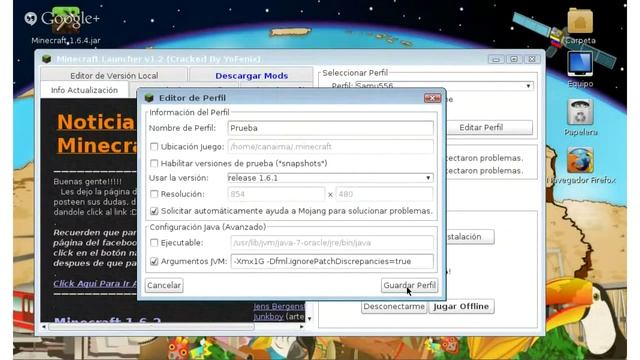Click the Jugar Offline button
640x360 pixels.
coord(461,307)
